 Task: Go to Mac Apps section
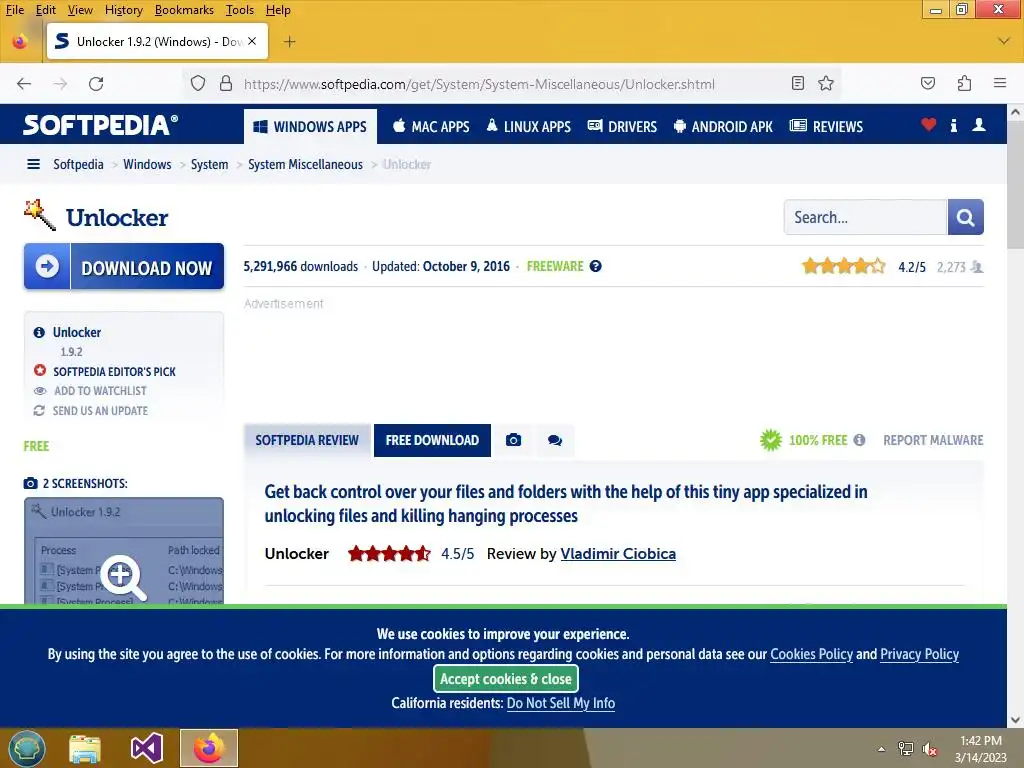(431, 127)
